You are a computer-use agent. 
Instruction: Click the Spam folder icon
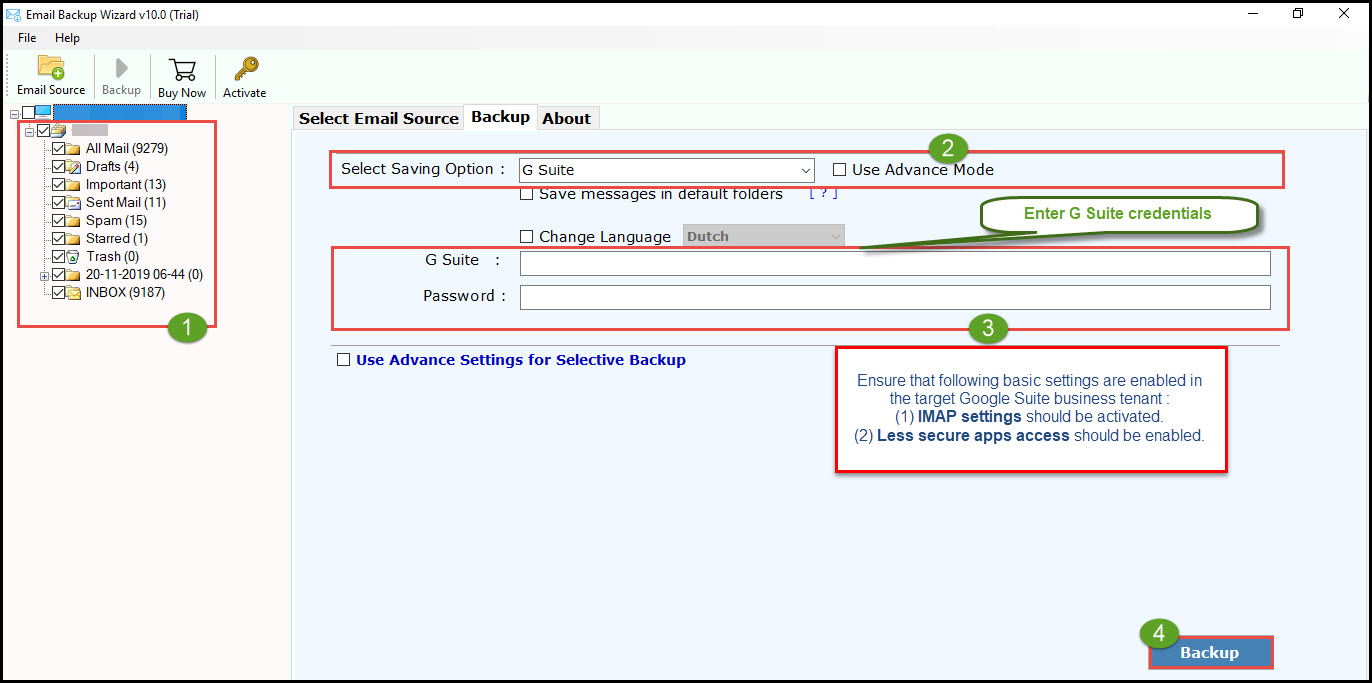74,221
